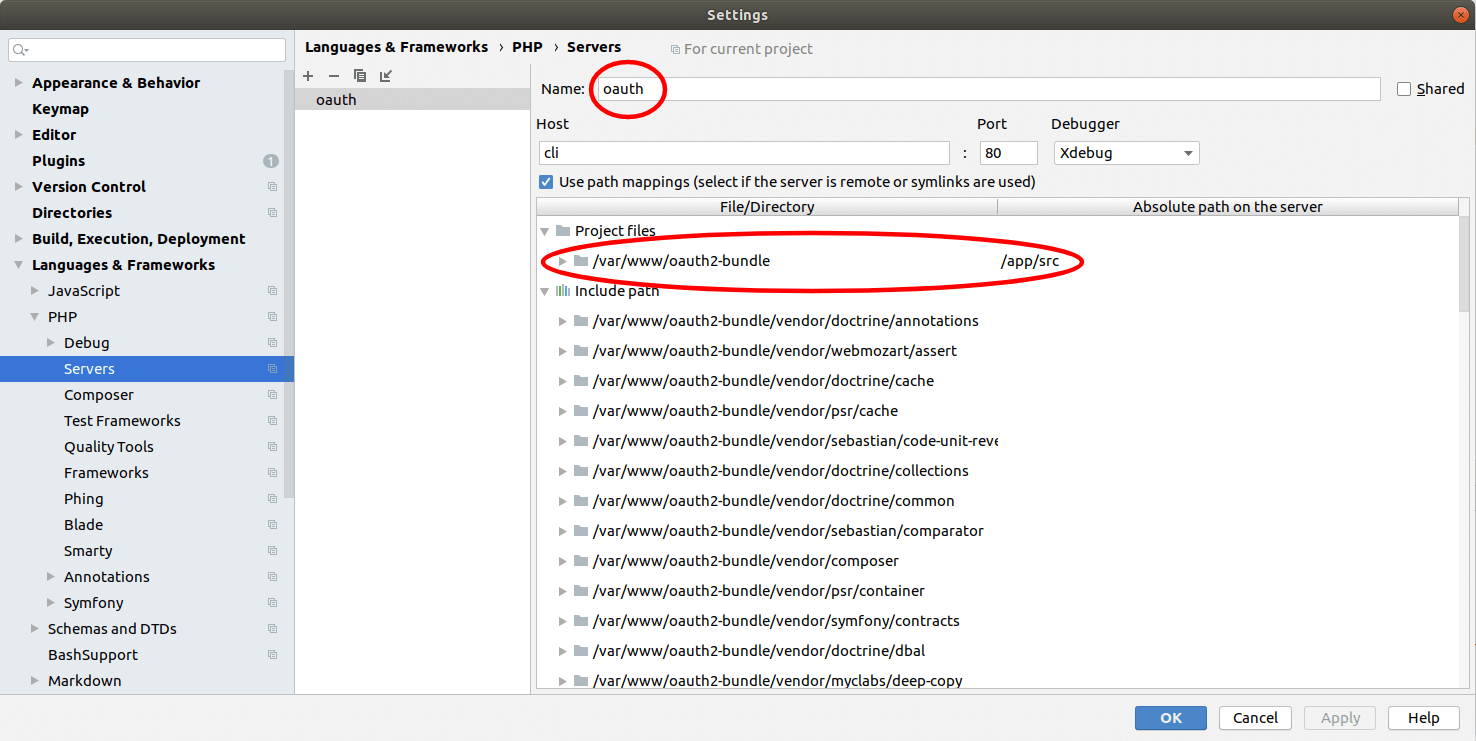1476x741 pixels.
Task: Click folder icon of vendor/doctrine/annotations
Action: 581,321
